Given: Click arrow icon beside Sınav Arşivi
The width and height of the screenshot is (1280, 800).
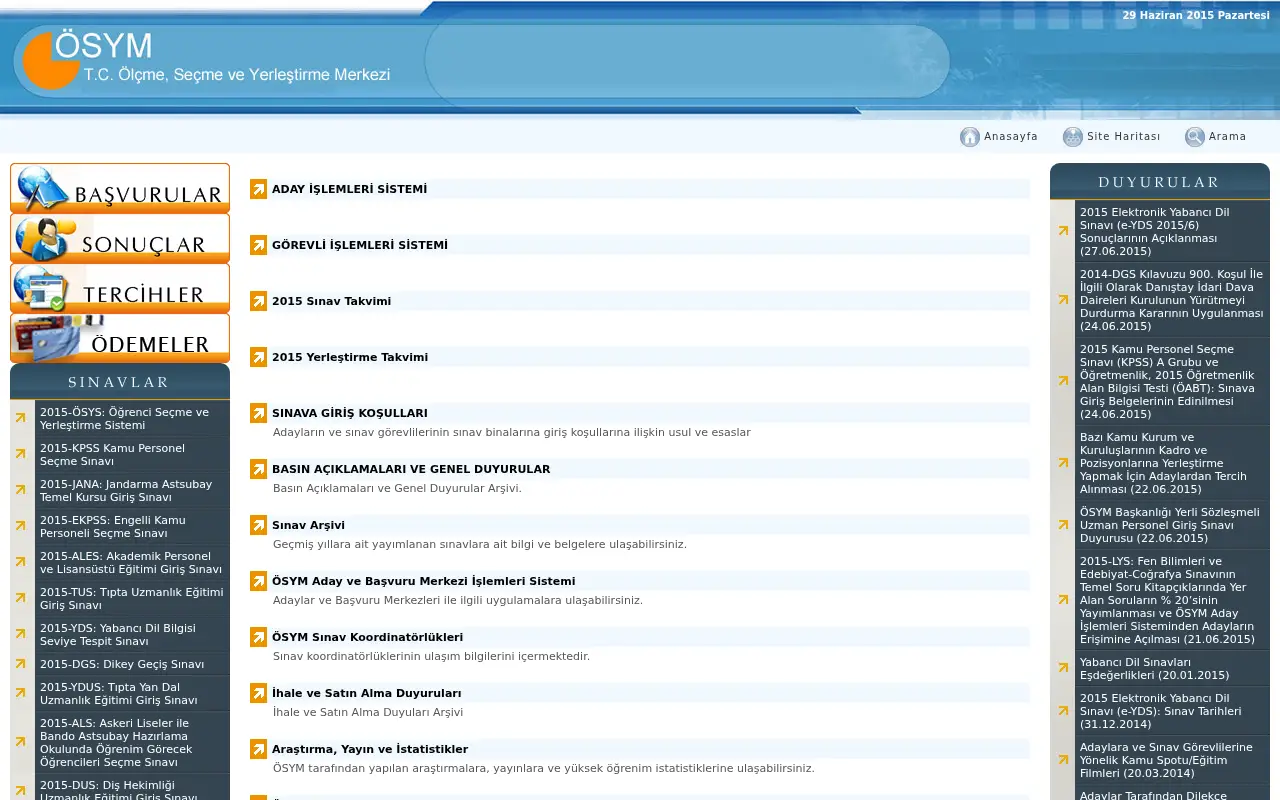Looking at the screenshot, I should [258, 525].
